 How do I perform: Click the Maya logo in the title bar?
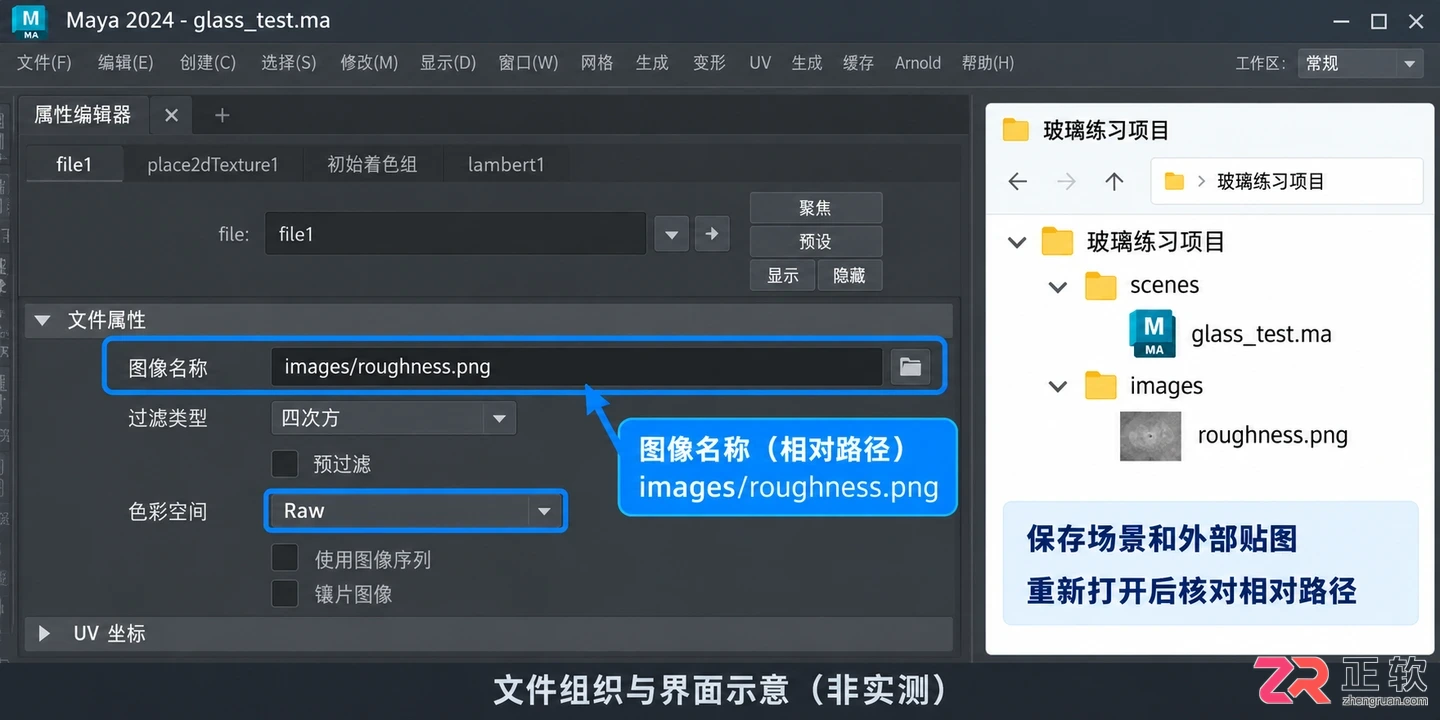pyautogui.click(x=30, y=21)
